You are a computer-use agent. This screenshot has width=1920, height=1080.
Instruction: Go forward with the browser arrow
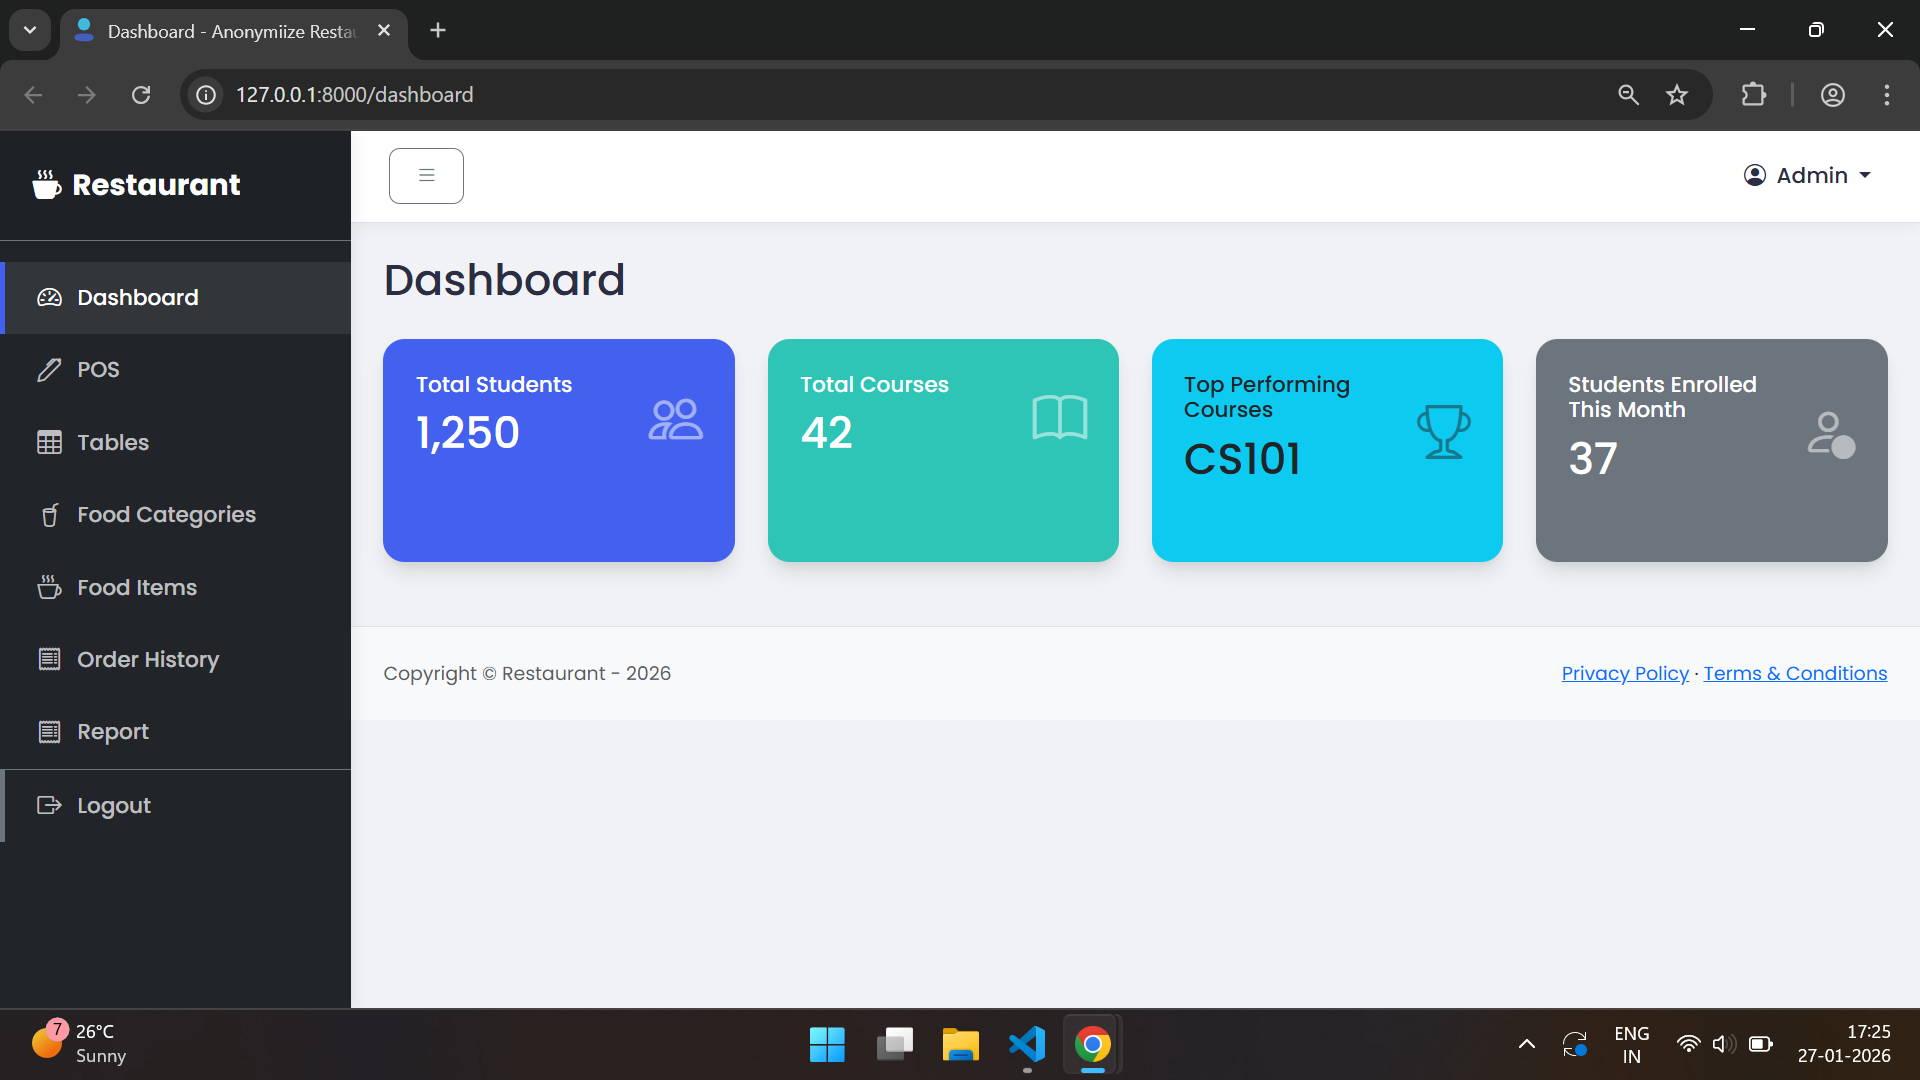pos(87,95)
